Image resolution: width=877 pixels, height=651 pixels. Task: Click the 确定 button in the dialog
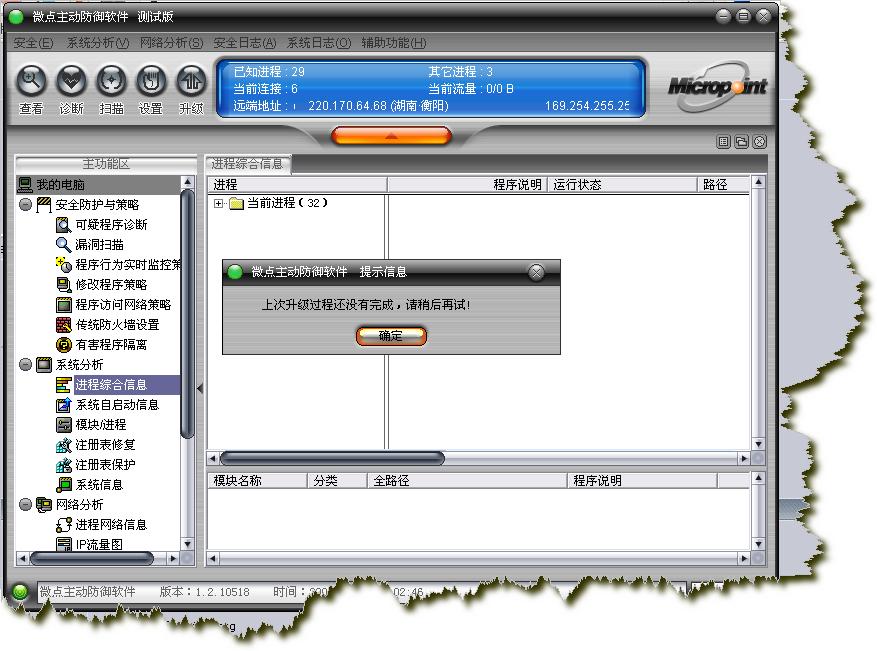pyautogui.click(x=391, y=336)
